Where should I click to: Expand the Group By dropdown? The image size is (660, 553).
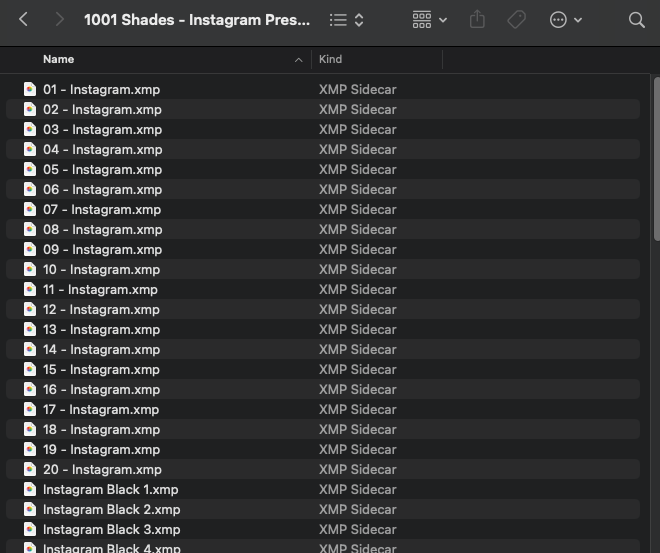(x=430, y=20)
